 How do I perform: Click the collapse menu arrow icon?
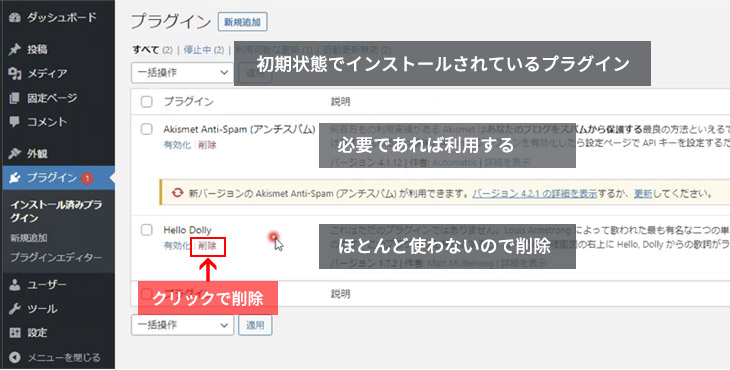[15, 357]
